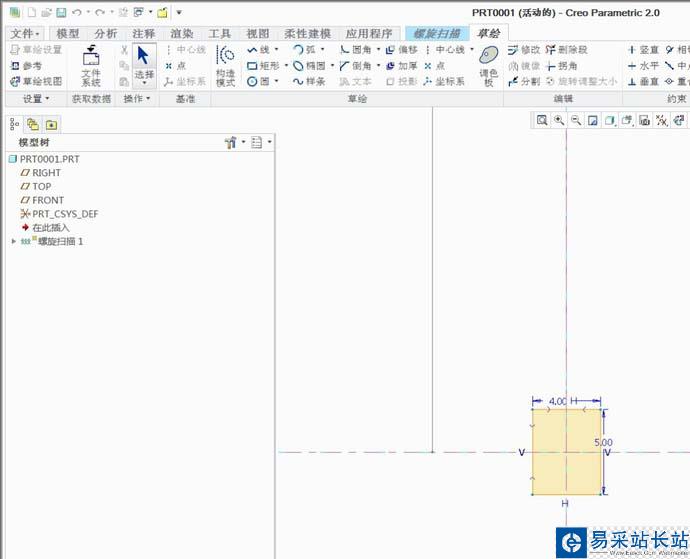Apply the 水平 (Horizontal) constraint
The width and height of the screenshot is (690, 559).
point(643,66)
